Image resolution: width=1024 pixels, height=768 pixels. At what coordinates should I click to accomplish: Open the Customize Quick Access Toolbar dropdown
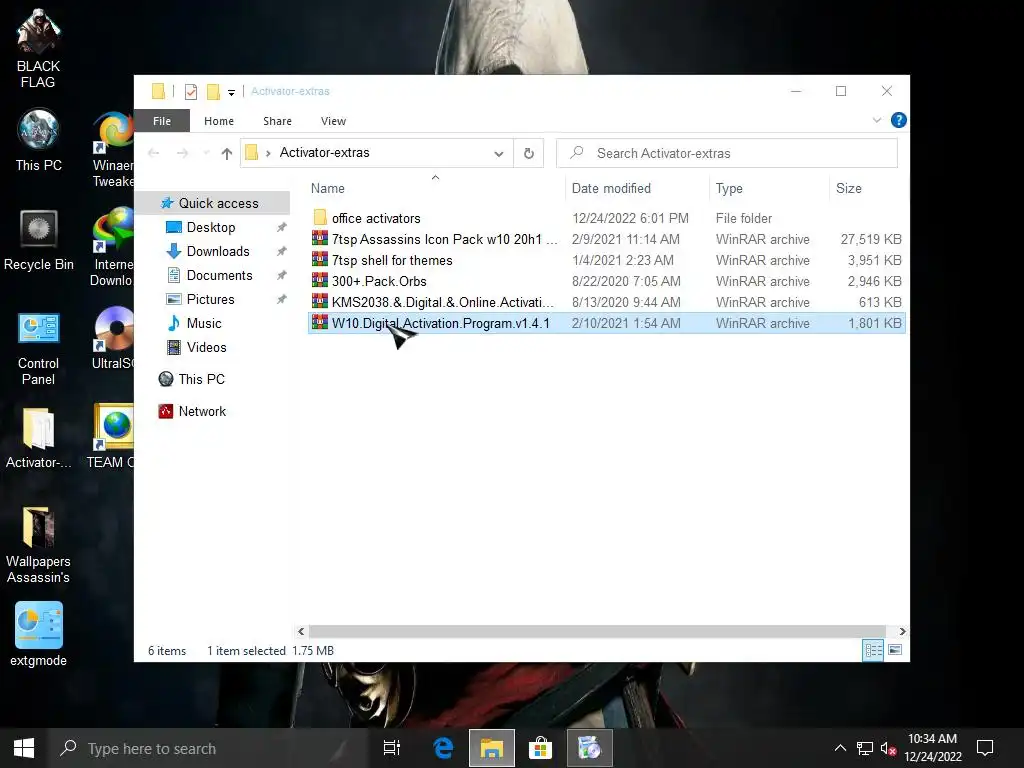[231, 93]
